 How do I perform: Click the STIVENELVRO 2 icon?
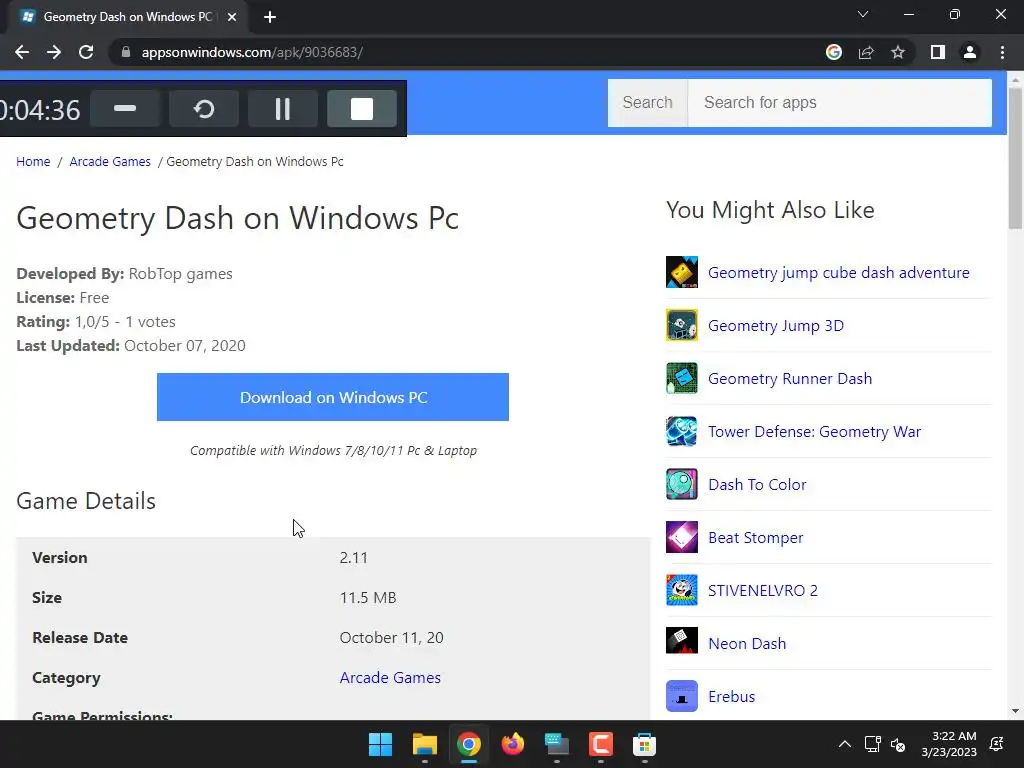tap(682, 590)
